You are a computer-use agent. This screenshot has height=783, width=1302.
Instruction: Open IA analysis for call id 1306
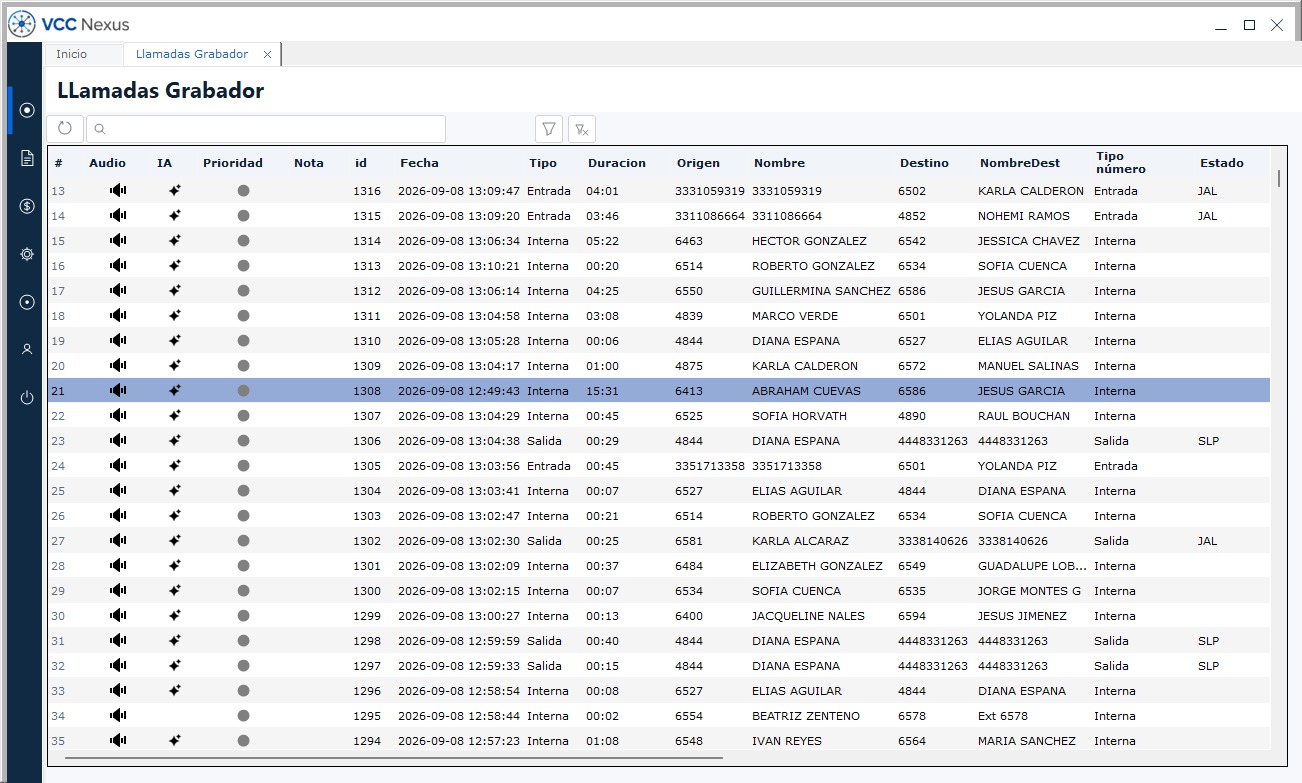pyautogui.click(x=174, y=440)
